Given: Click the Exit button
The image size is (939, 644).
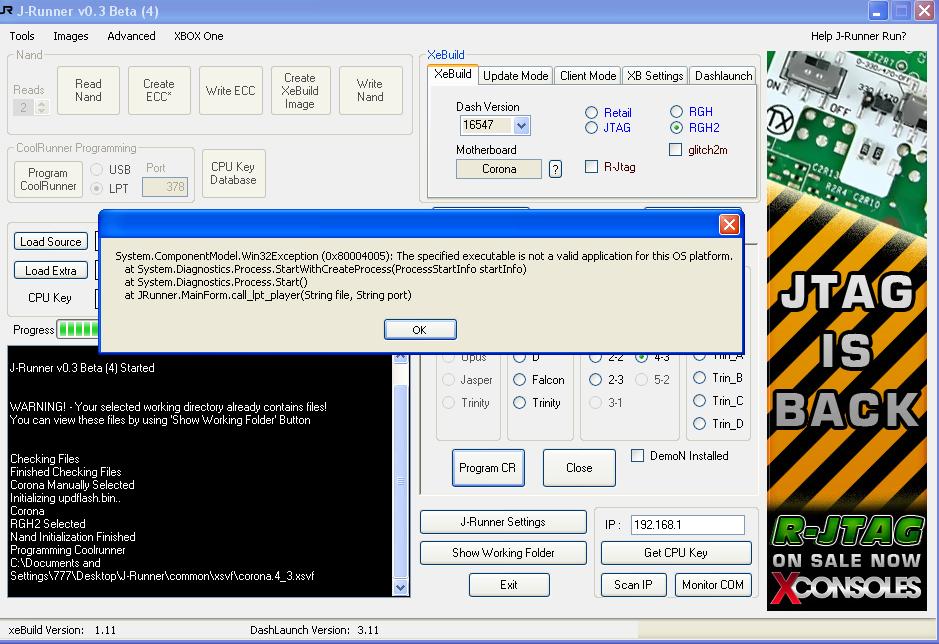Looking at the screenshot, I should coord(509,585).
